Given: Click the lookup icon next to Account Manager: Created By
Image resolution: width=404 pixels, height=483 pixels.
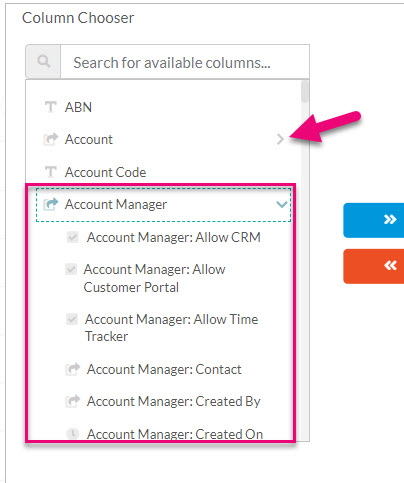Looking at the screenshot, I should coord(73,401).
